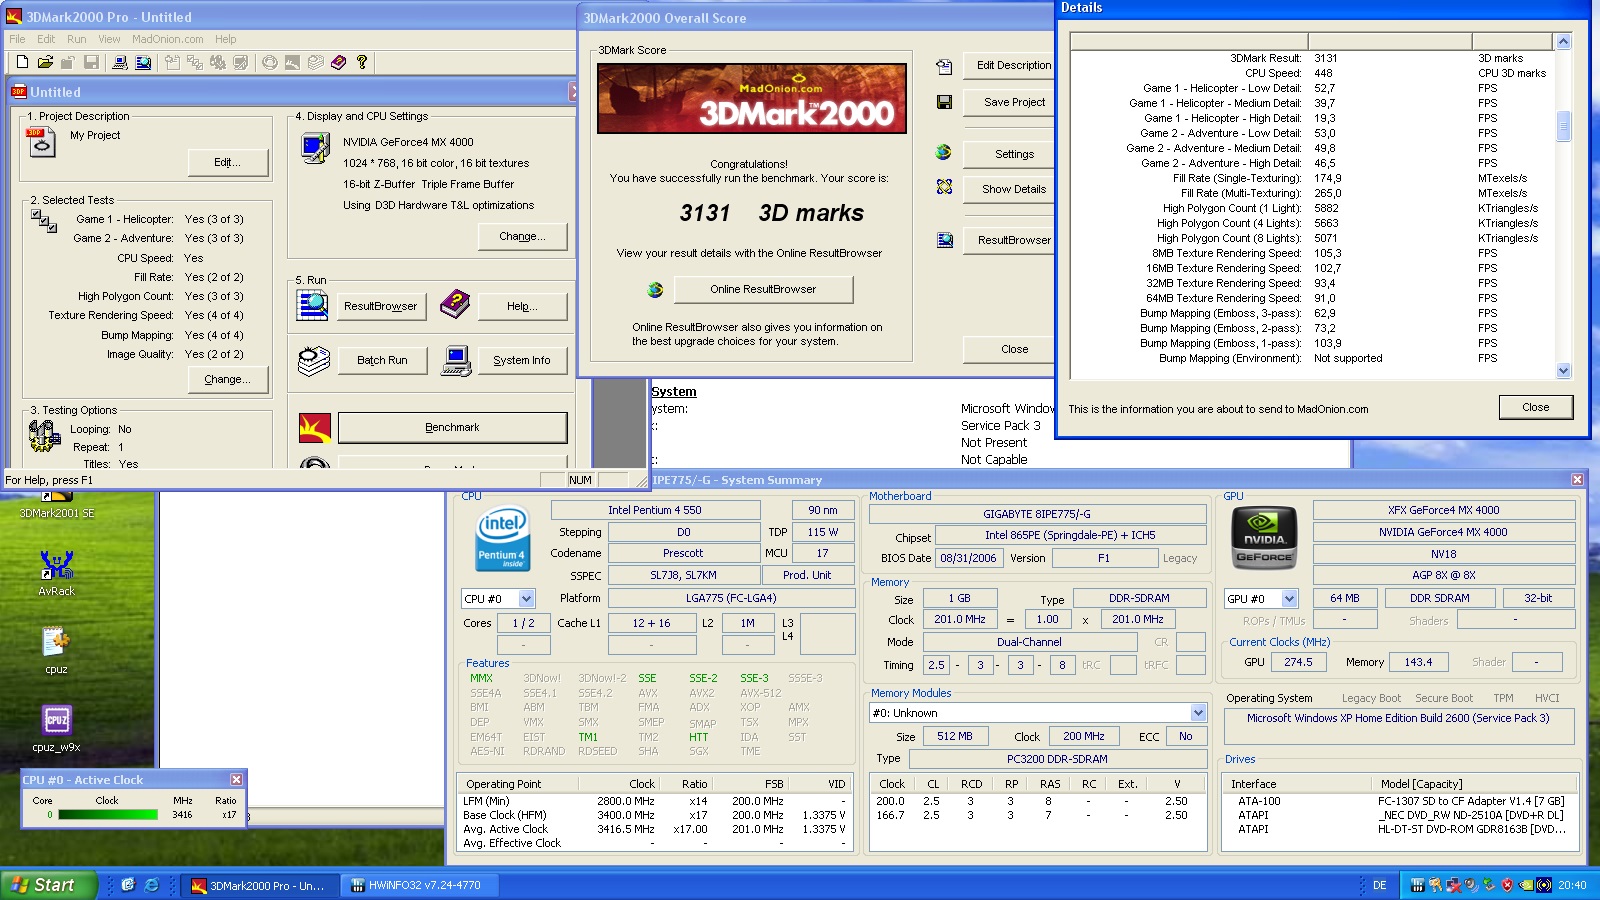Click the Testing Options gears icon
Viewport: 1600px width, 900px height.
click(x=44, y=435)
